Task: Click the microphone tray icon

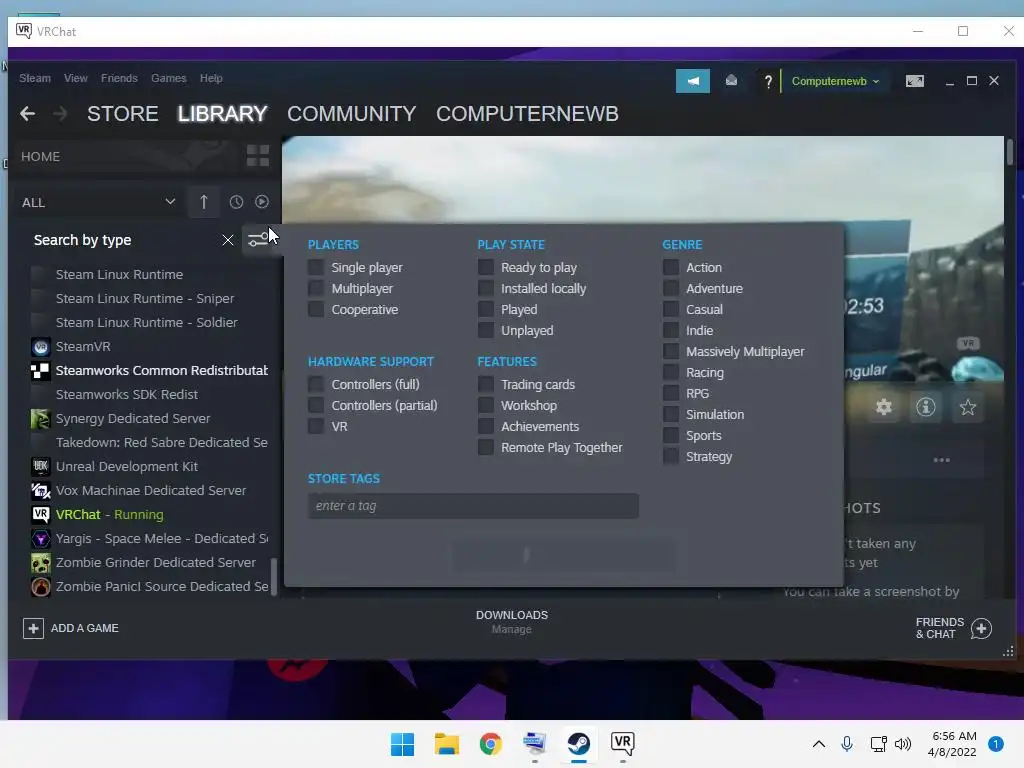Action: click(847, 744)
